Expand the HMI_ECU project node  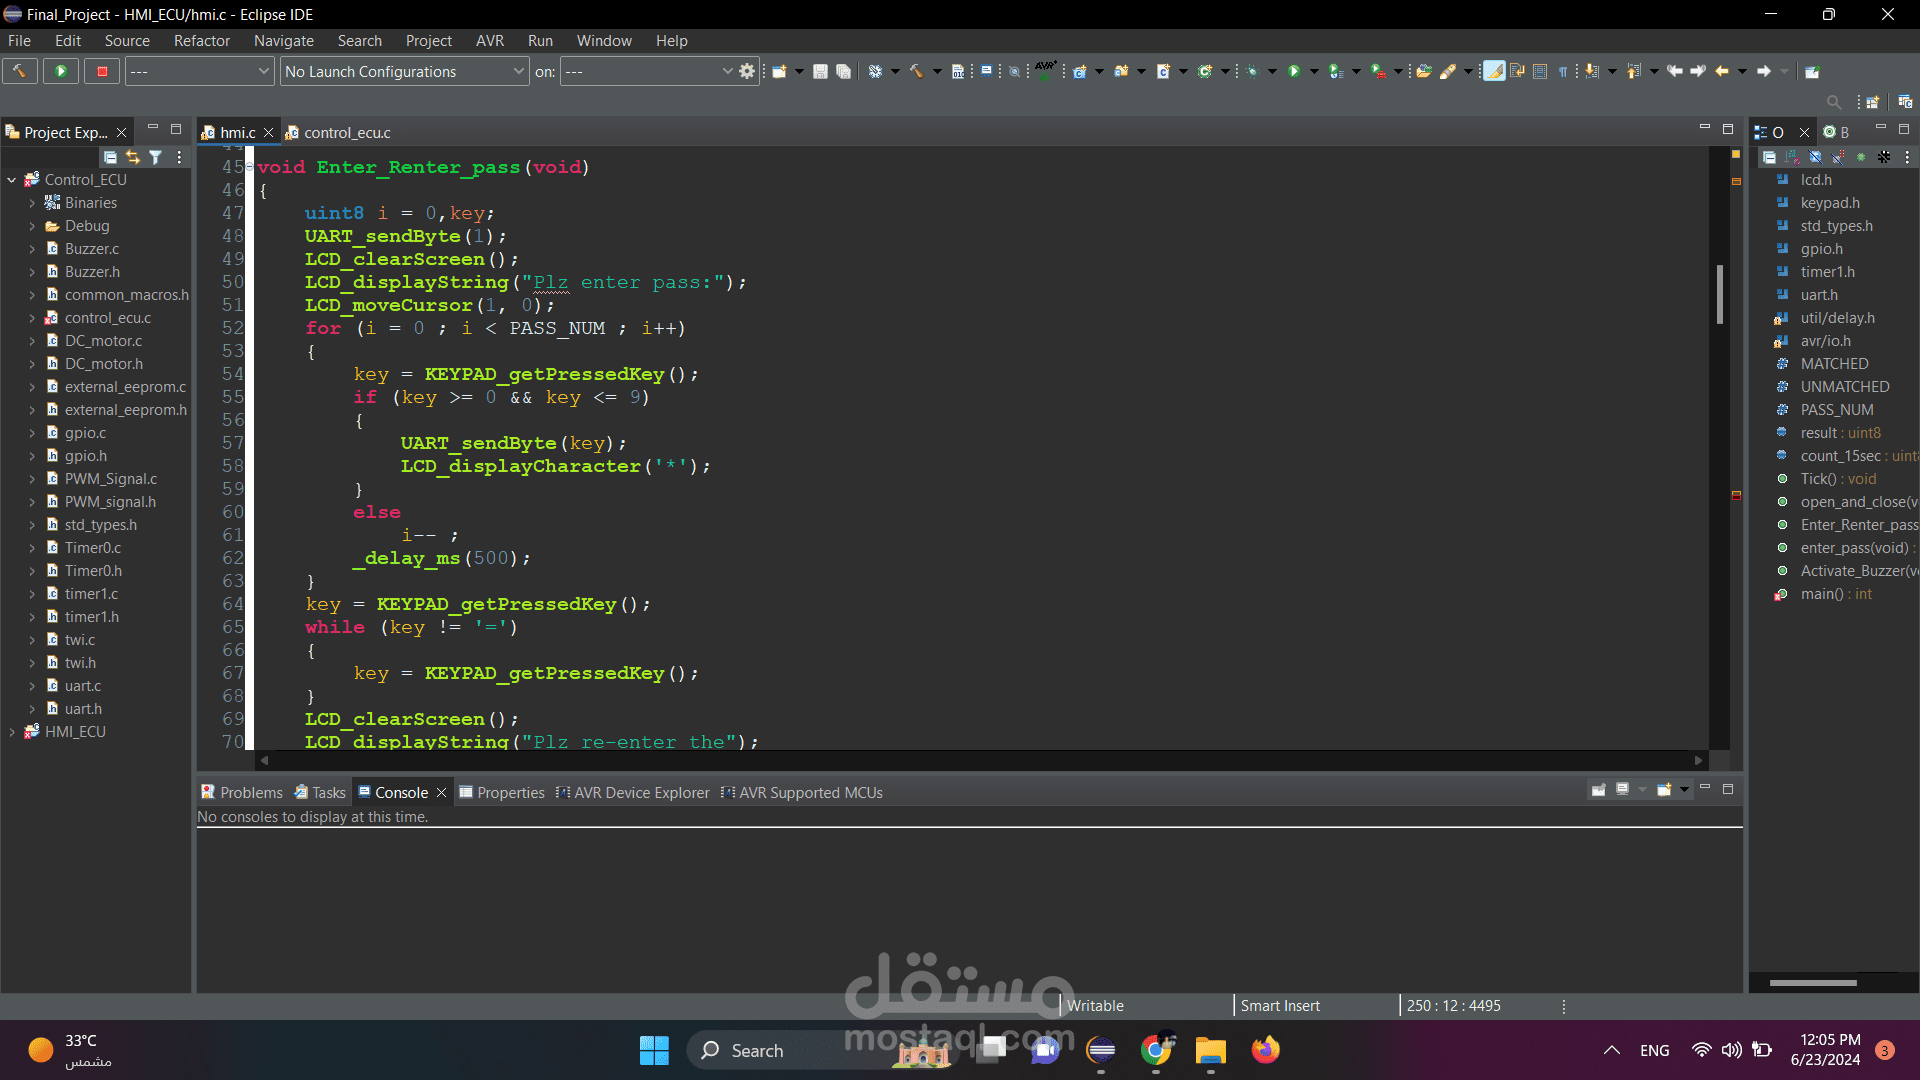click(x=12, y=732)
